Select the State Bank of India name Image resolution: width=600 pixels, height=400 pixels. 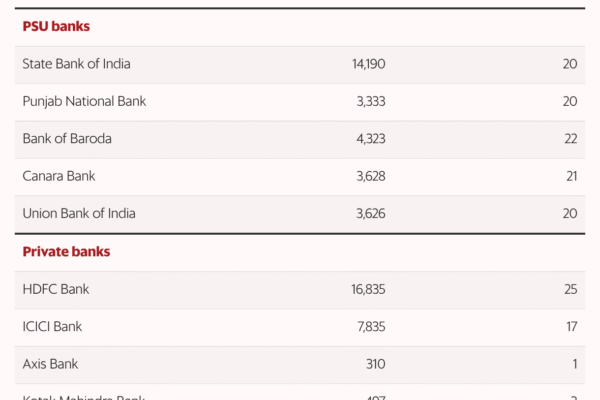coord(77,64)
